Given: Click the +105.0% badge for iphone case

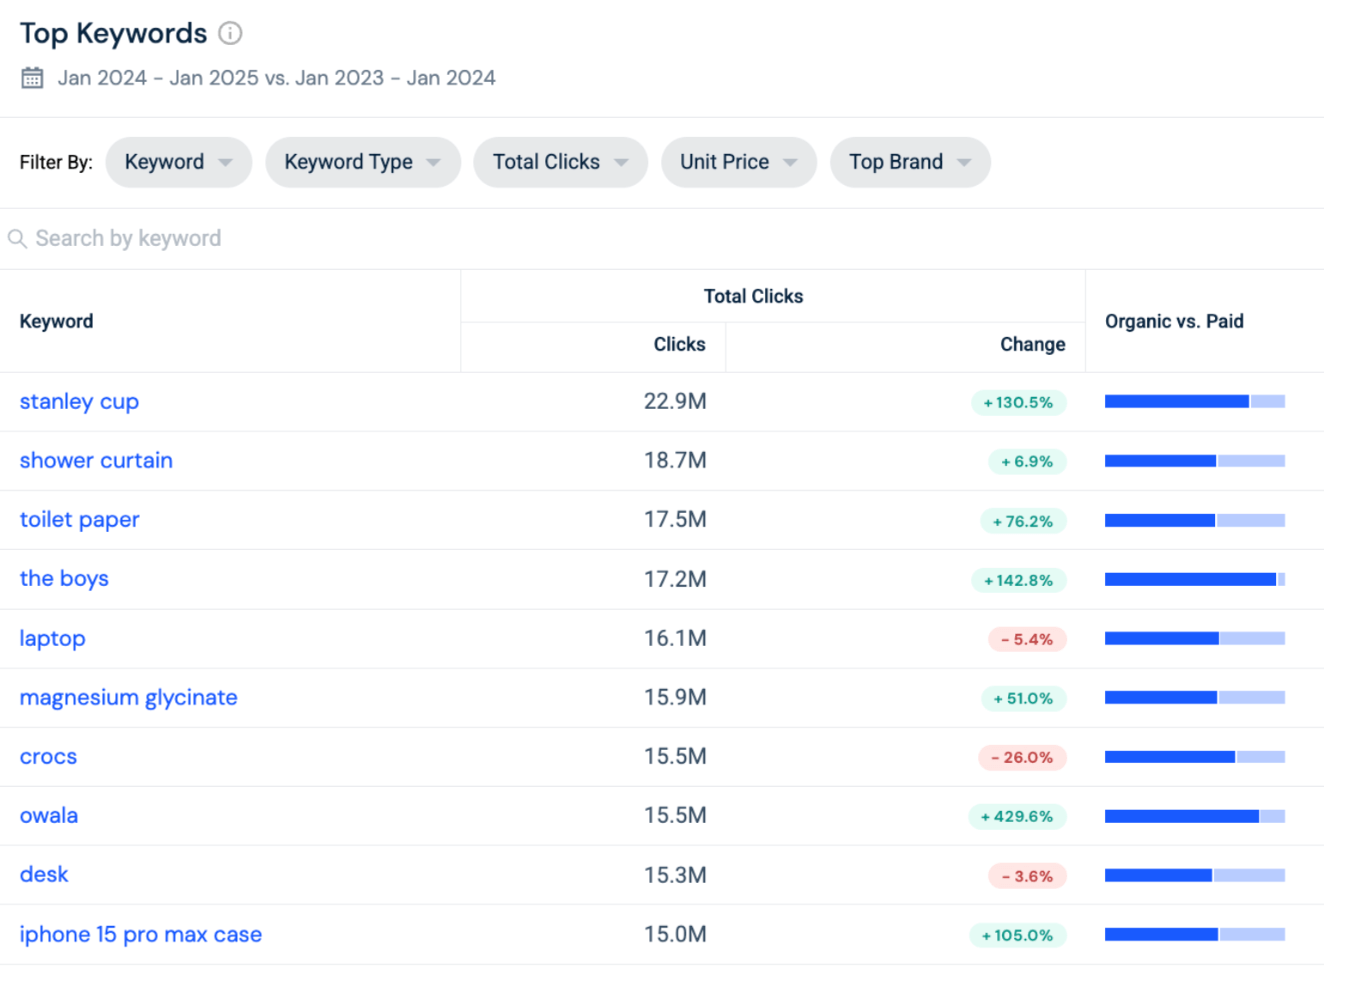Looking at the screenshot, I should (x=1017, y=935).
